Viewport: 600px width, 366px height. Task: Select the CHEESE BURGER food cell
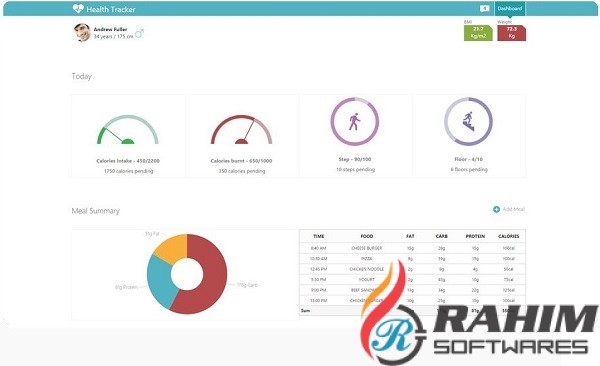[x=367, y=248]
